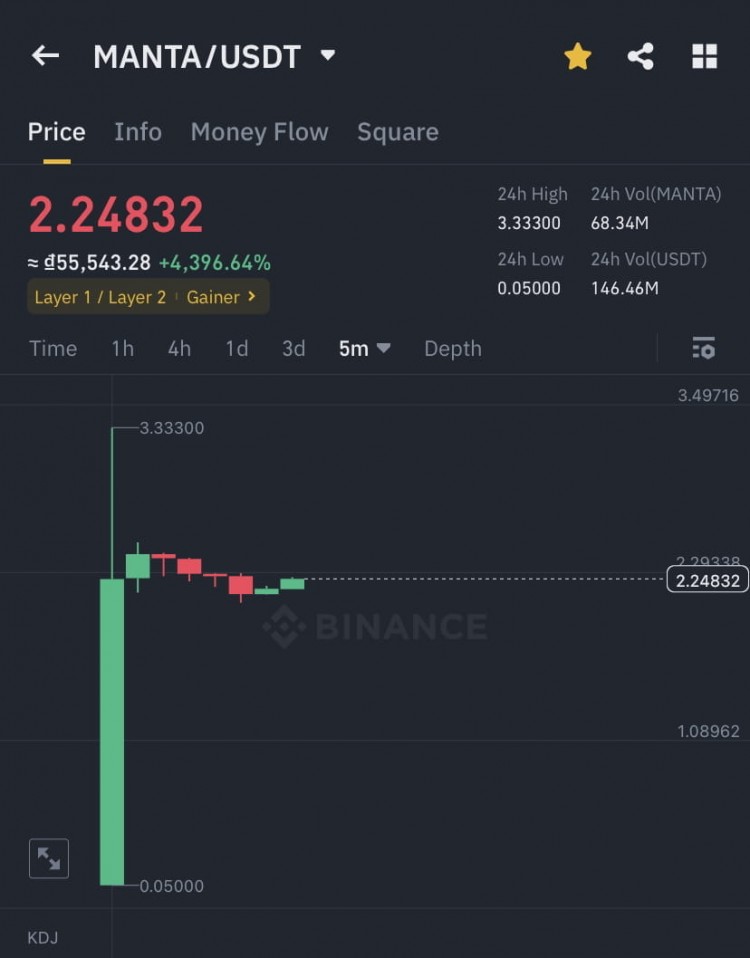Click the 2.24832 current price label on chart
Viewport: 750px width, 958px height.
(707, 580)
